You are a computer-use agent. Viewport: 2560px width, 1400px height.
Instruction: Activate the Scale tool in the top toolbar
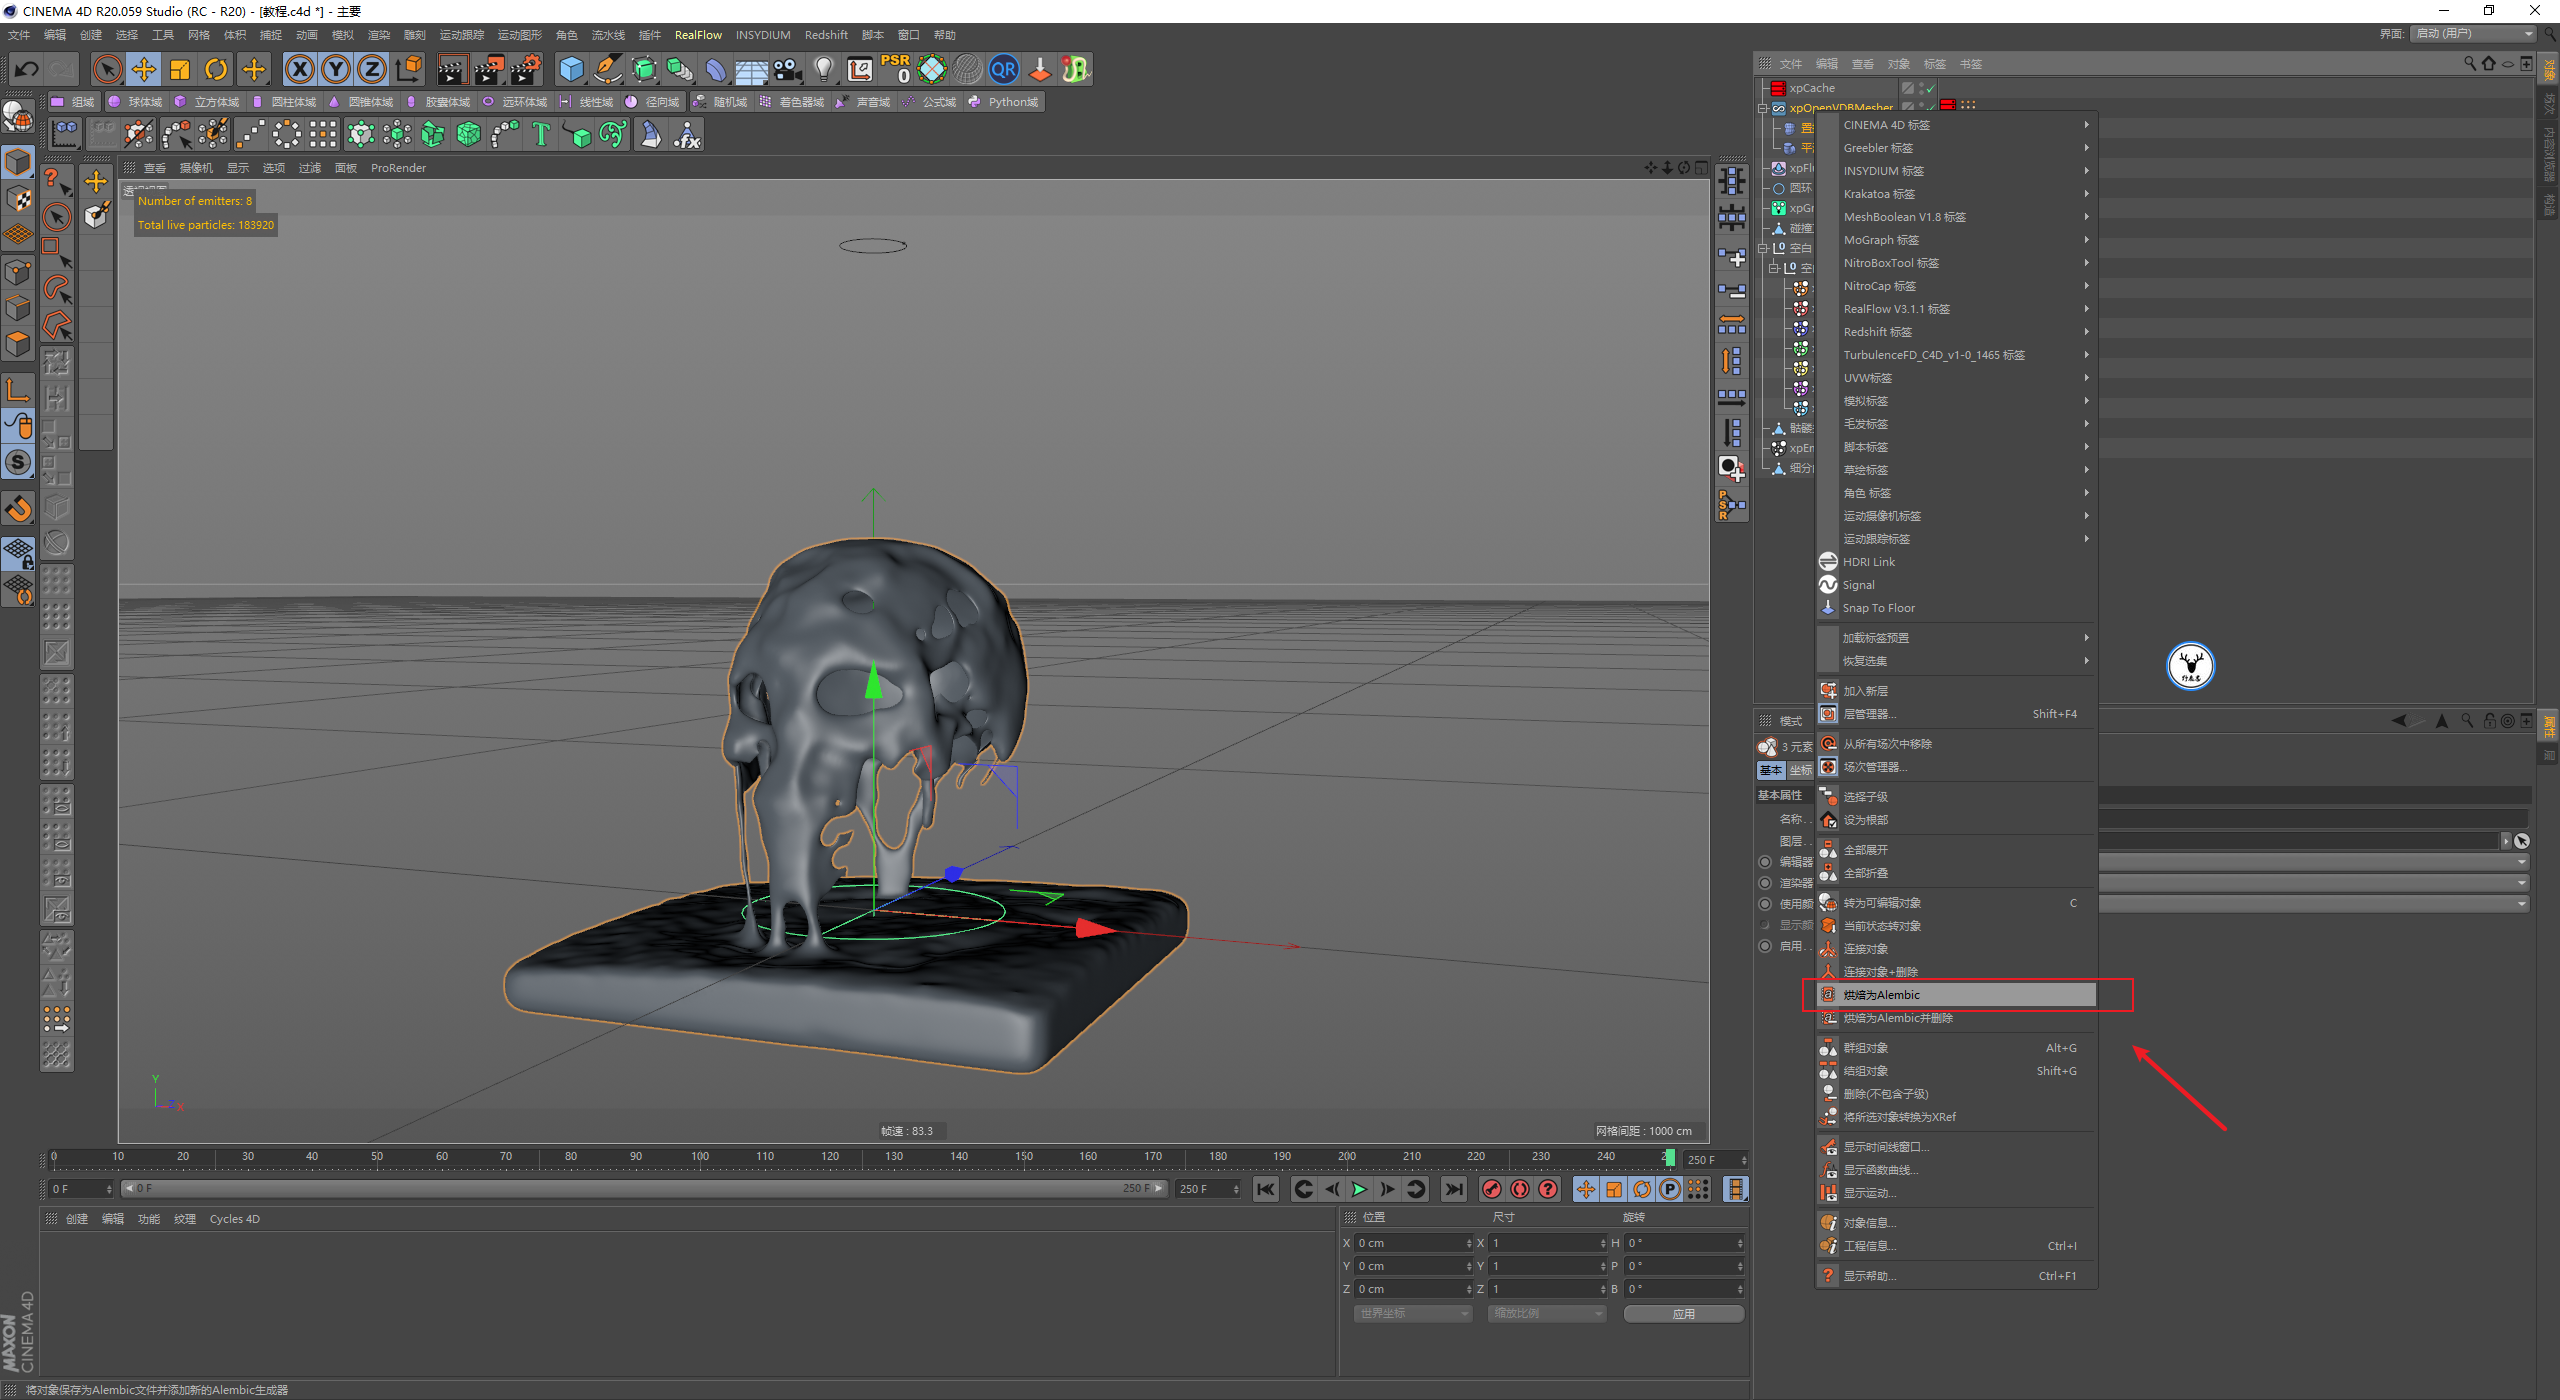pos(180,69)
